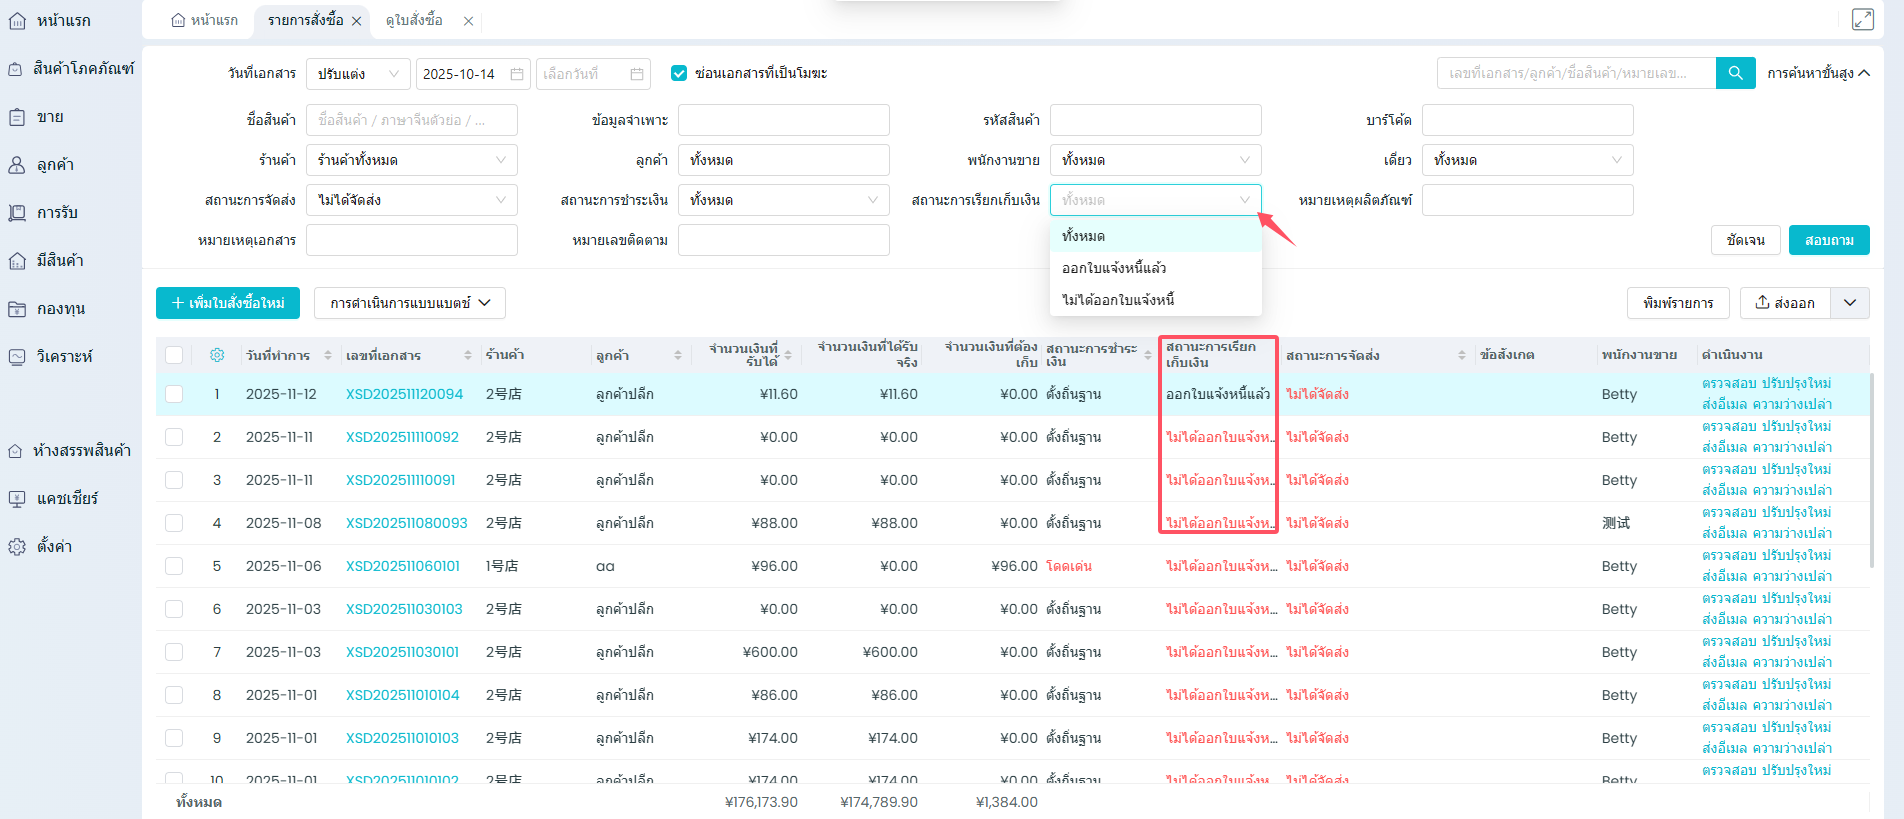Toggle the ซ่อนเอกสารที่เป็นโมฆะ checkbox
The width and height of the screenshot is (1904, 819).
coord(679,73)
